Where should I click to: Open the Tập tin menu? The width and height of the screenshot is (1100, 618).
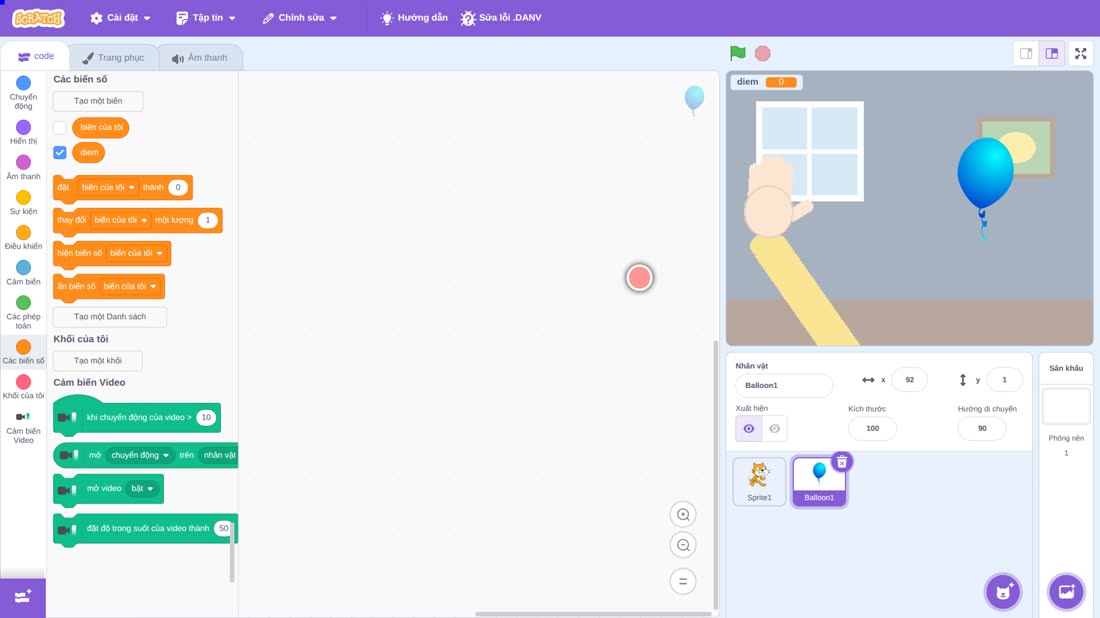[x=206, y=18]
